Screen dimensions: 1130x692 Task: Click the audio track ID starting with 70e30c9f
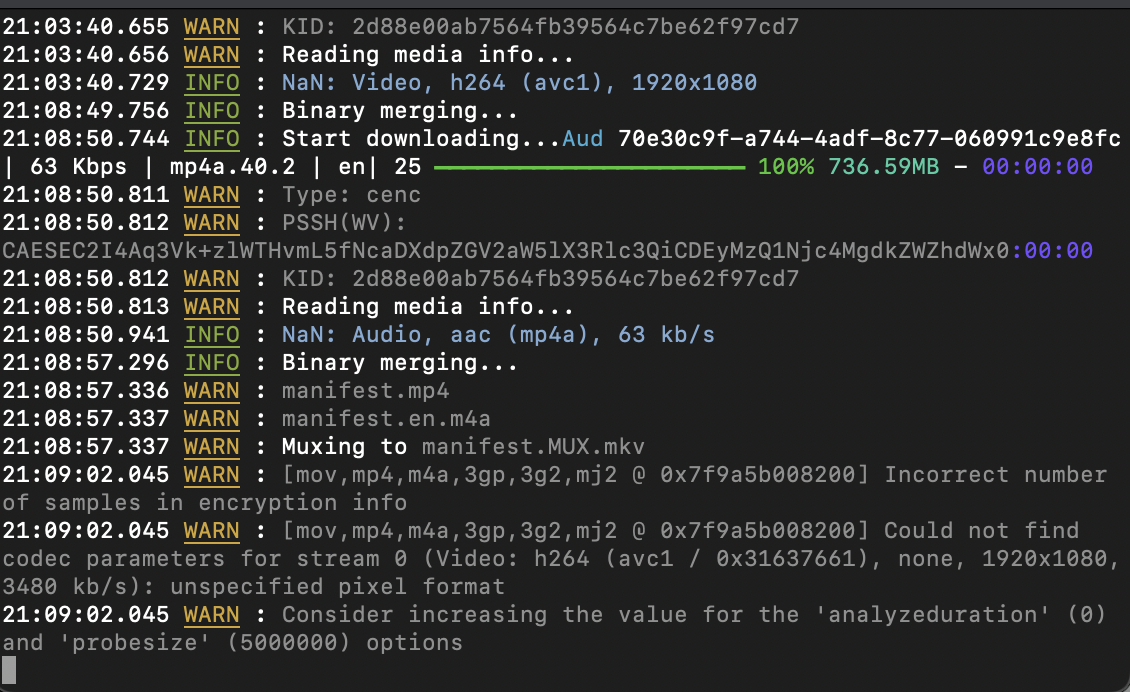pyautogui.click(x=869, y=139)
